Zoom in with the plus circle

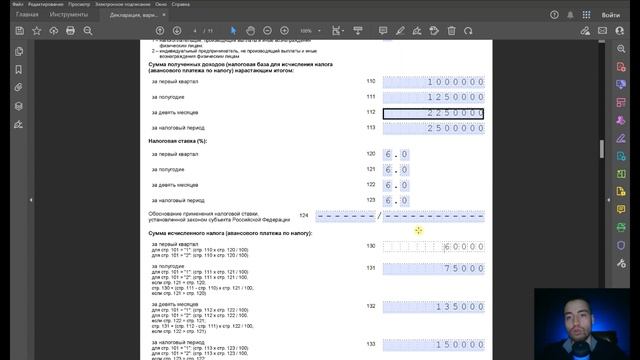(x=284, y=31)
